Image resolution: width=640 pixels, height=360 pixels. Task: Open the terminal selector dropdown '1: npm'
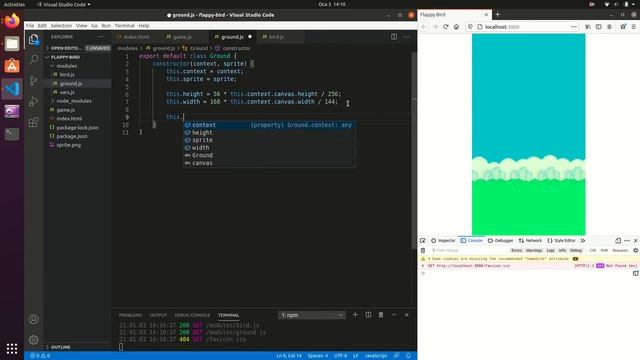click(x=312, y=315)
